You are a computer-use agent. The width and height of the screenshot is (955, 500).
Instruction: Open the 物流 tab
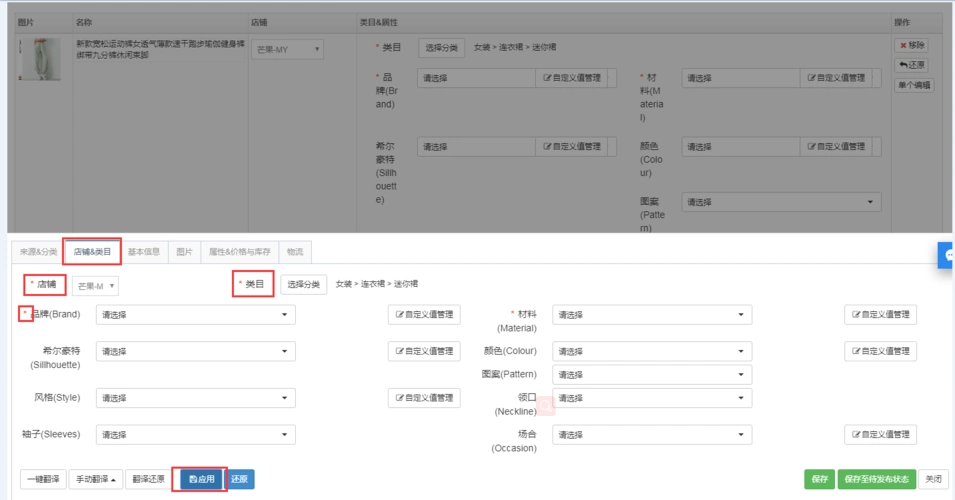295,252
